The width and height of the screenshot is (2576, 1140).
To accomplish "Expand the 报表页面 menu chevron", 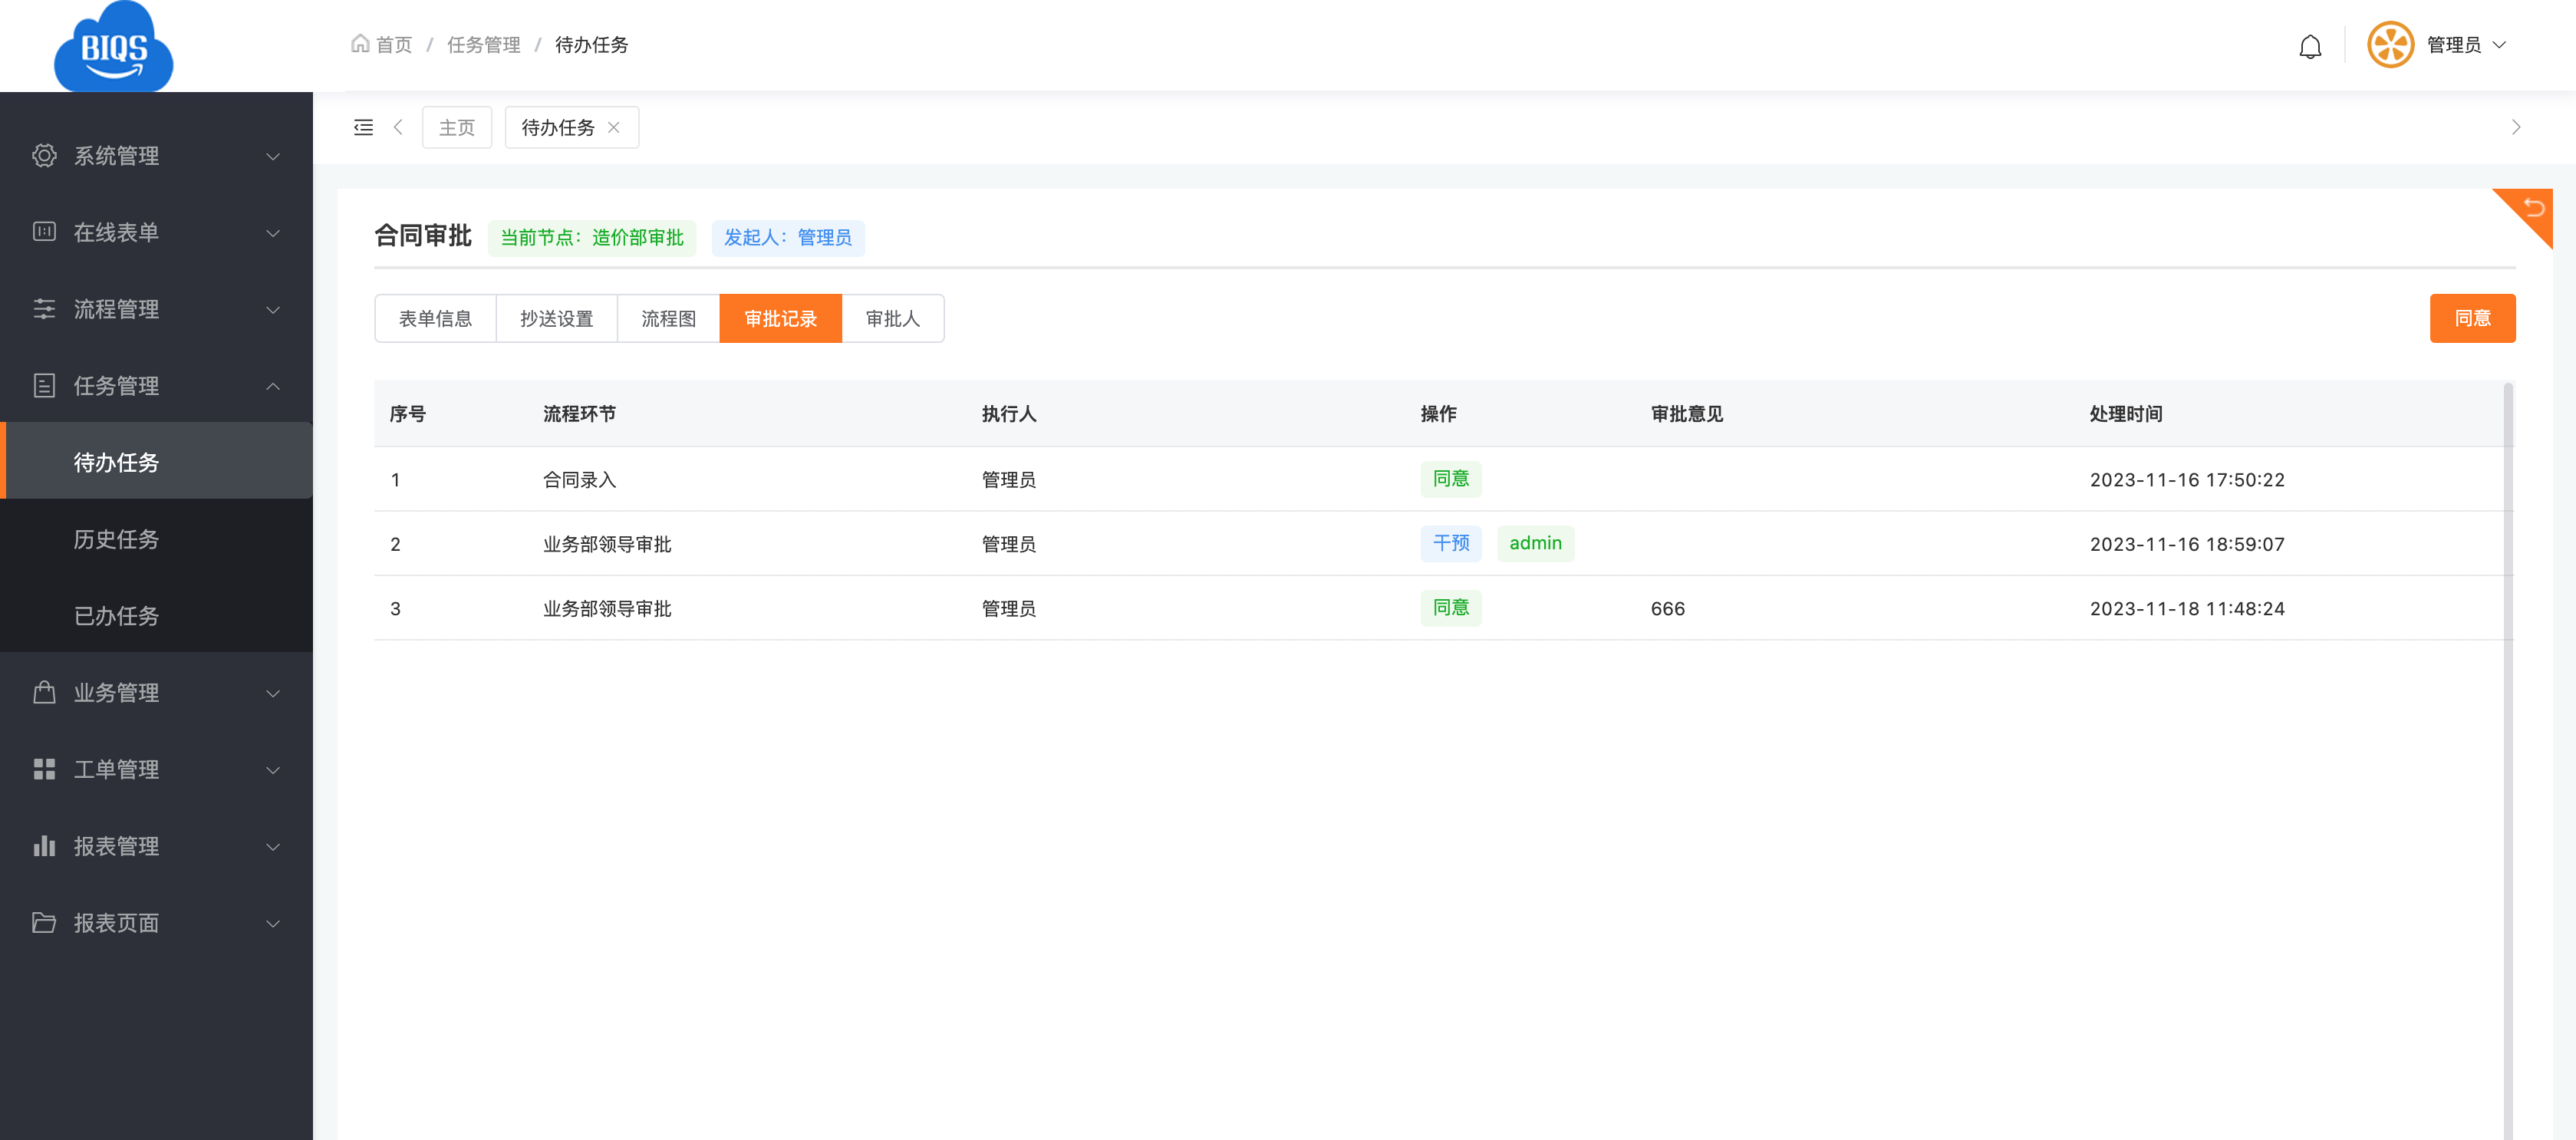I will click(x=273, y=923).
